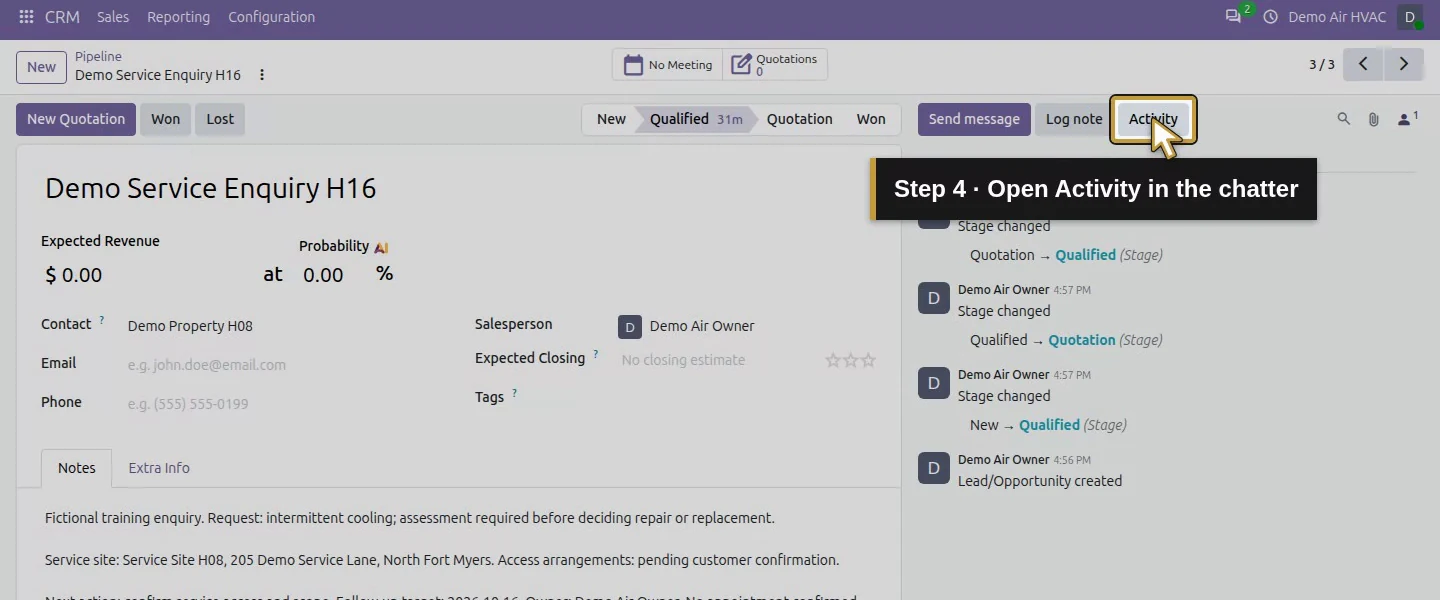The height and width of the screenshot is (600, 1440).
Task: Set priority with the first star
Action: pos(833,360)
